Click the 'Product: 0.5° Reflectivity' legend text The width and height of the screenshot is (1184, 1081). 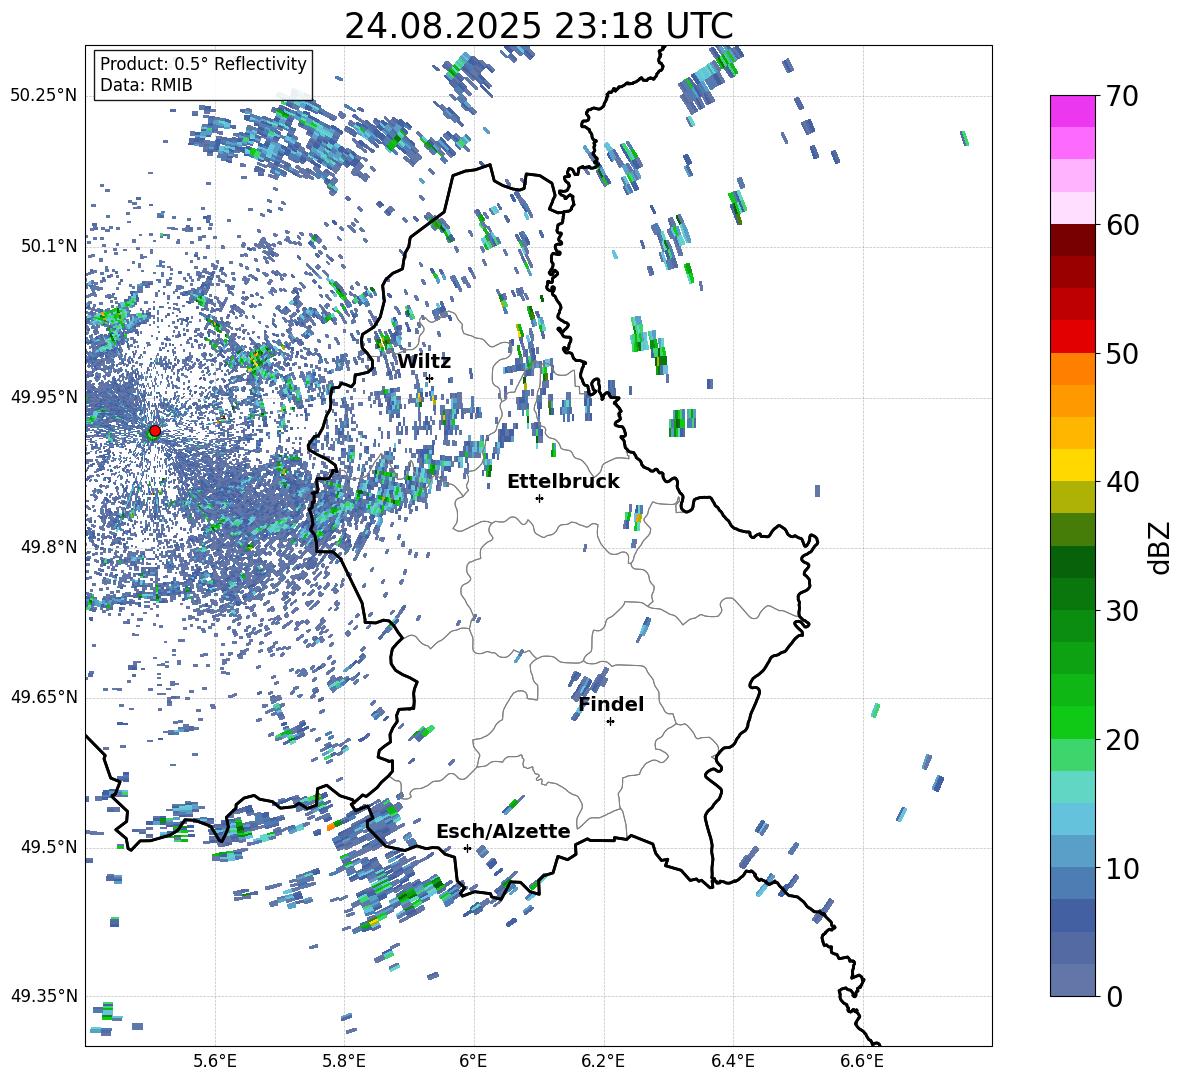(x=203, y=63)
